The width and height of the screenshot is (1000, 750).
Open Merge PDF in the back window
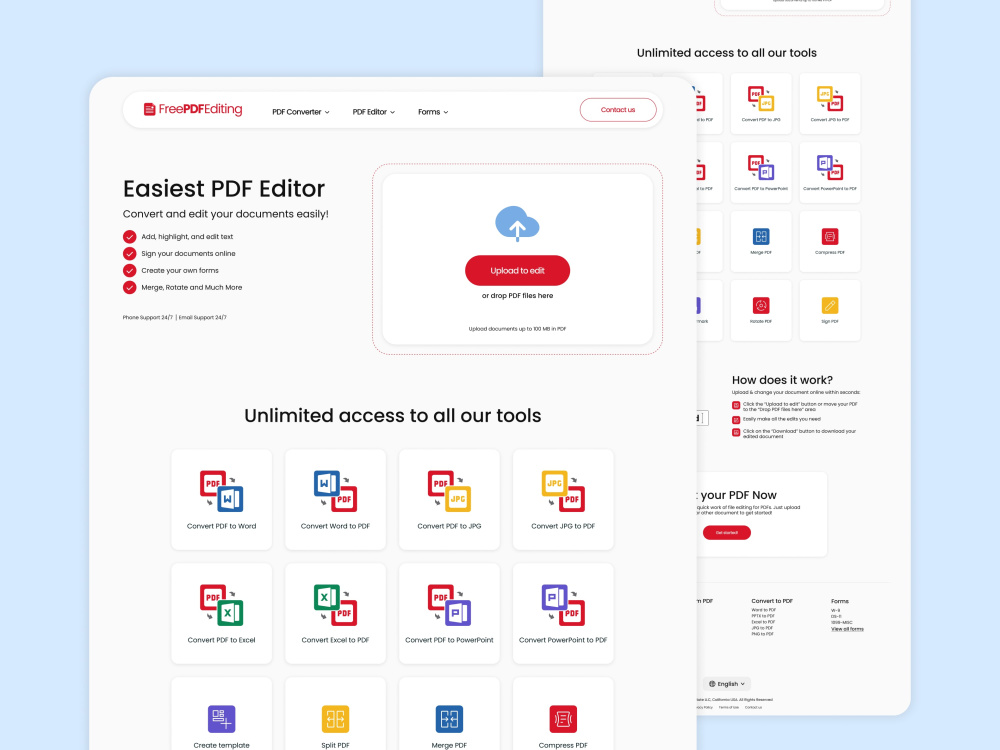[x=761, y=241]
